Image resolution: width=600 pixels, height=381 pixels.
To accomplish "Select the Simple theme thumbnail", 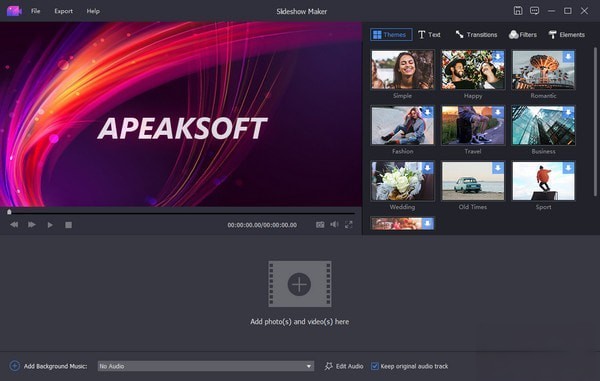I will (x=403, y=70).
